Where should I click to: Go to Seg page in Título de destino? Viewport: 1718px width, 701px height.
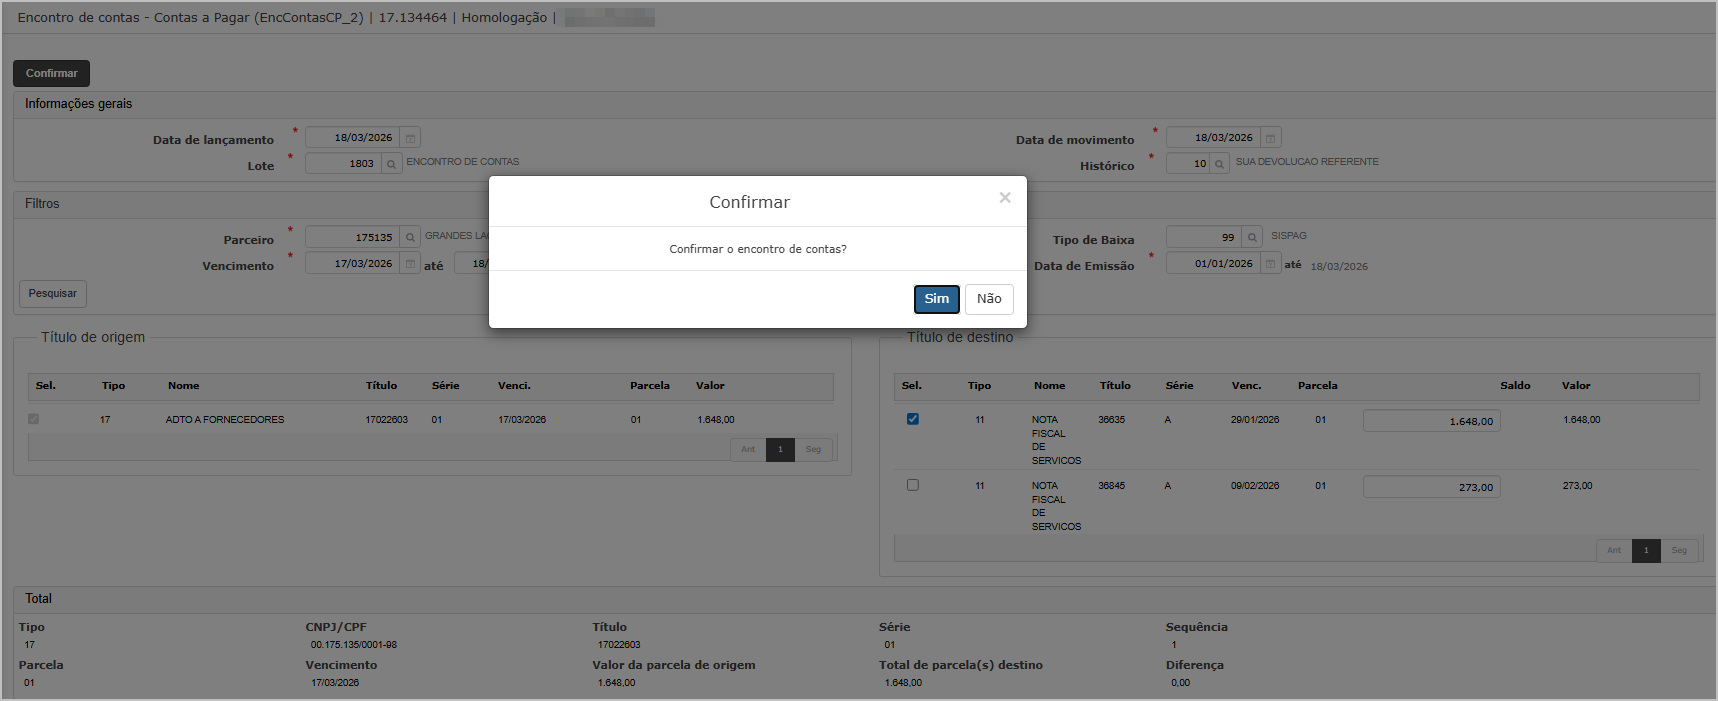[1679, 551]
